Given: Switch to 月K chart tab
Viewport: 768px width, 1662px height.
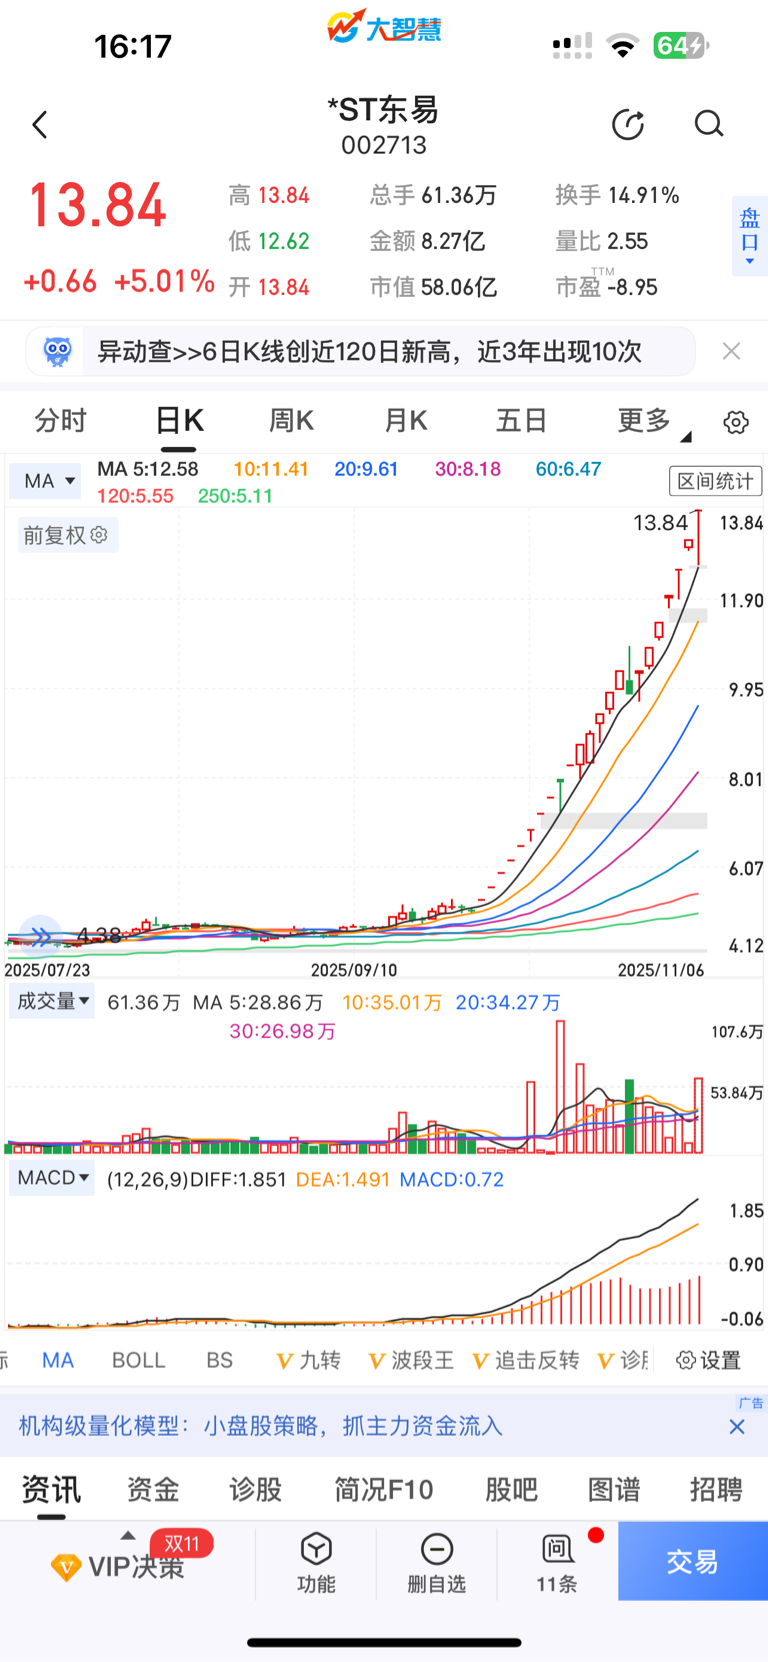Looking at the screenshot, I should pyautogui.click(x=406, y=421).
